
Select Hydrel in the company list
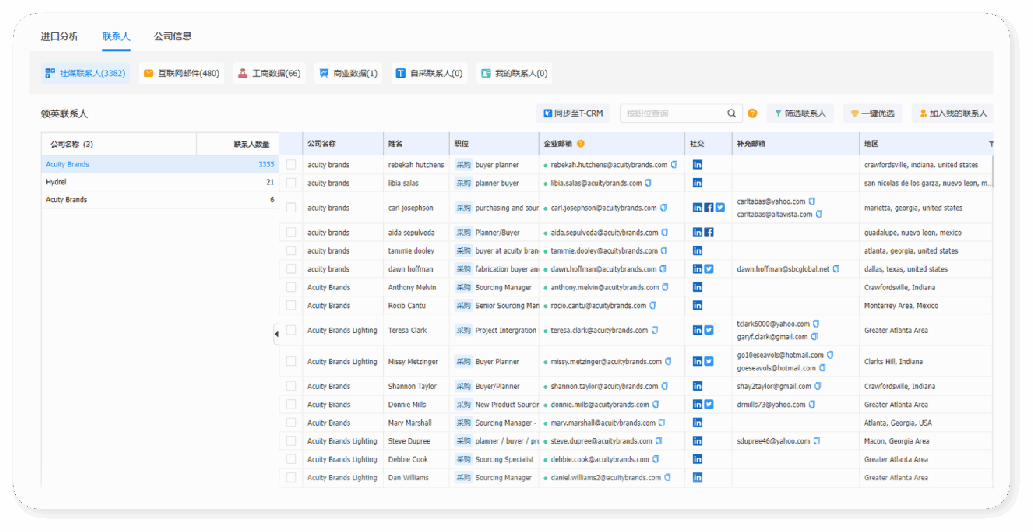tap(56, 182)
